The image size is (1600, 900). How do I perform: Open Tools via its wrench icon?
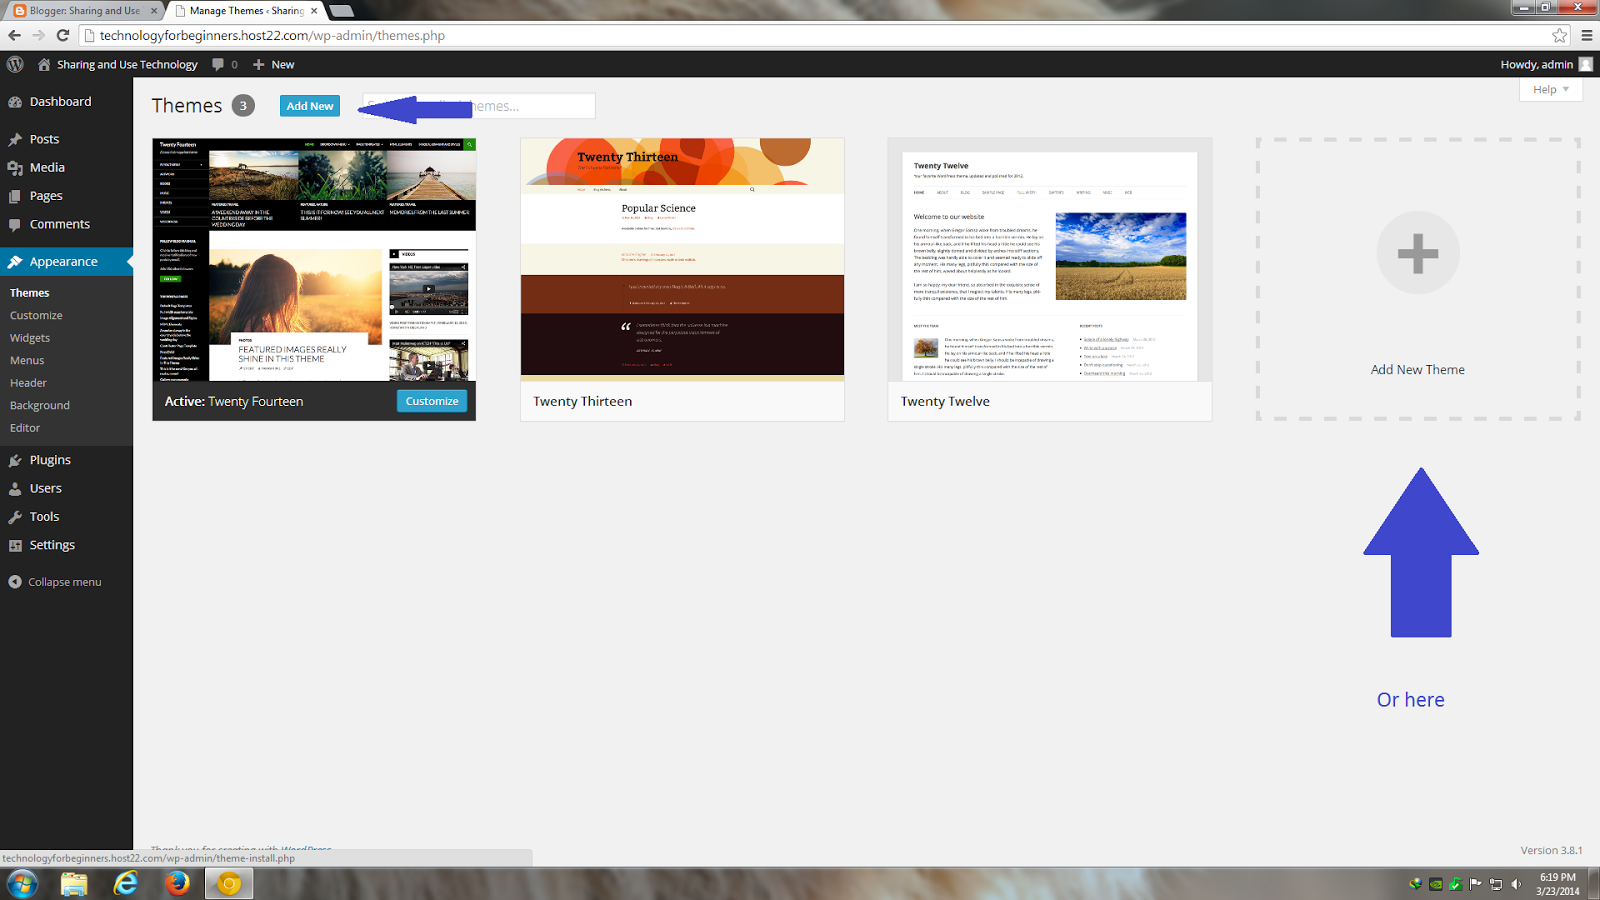click(15, 517)
